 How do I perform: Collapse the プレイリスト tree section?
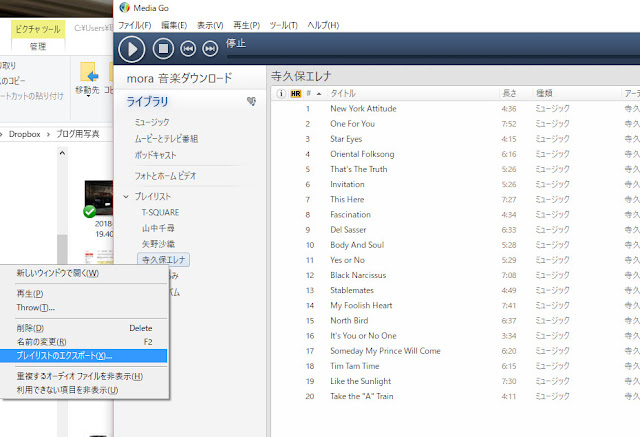[126, 197]
